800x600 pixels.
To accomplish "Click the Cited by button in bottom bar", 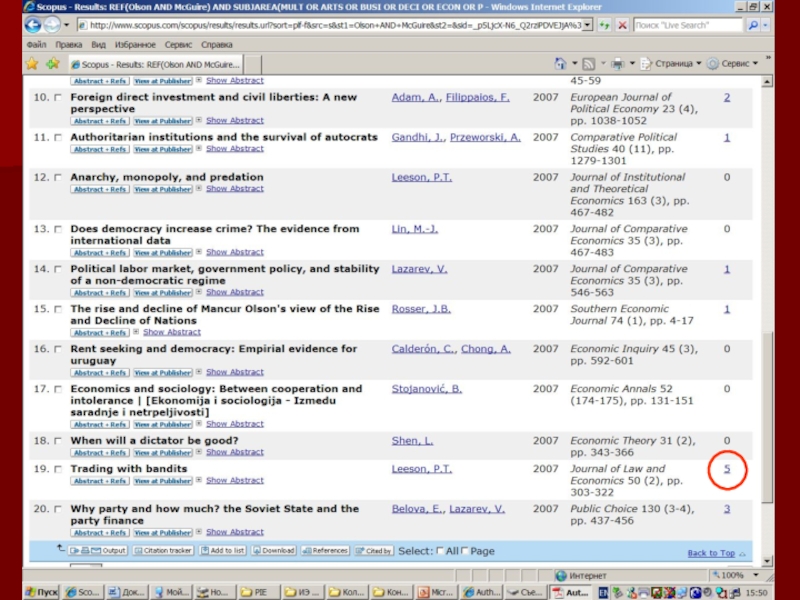I will [373, 551].
